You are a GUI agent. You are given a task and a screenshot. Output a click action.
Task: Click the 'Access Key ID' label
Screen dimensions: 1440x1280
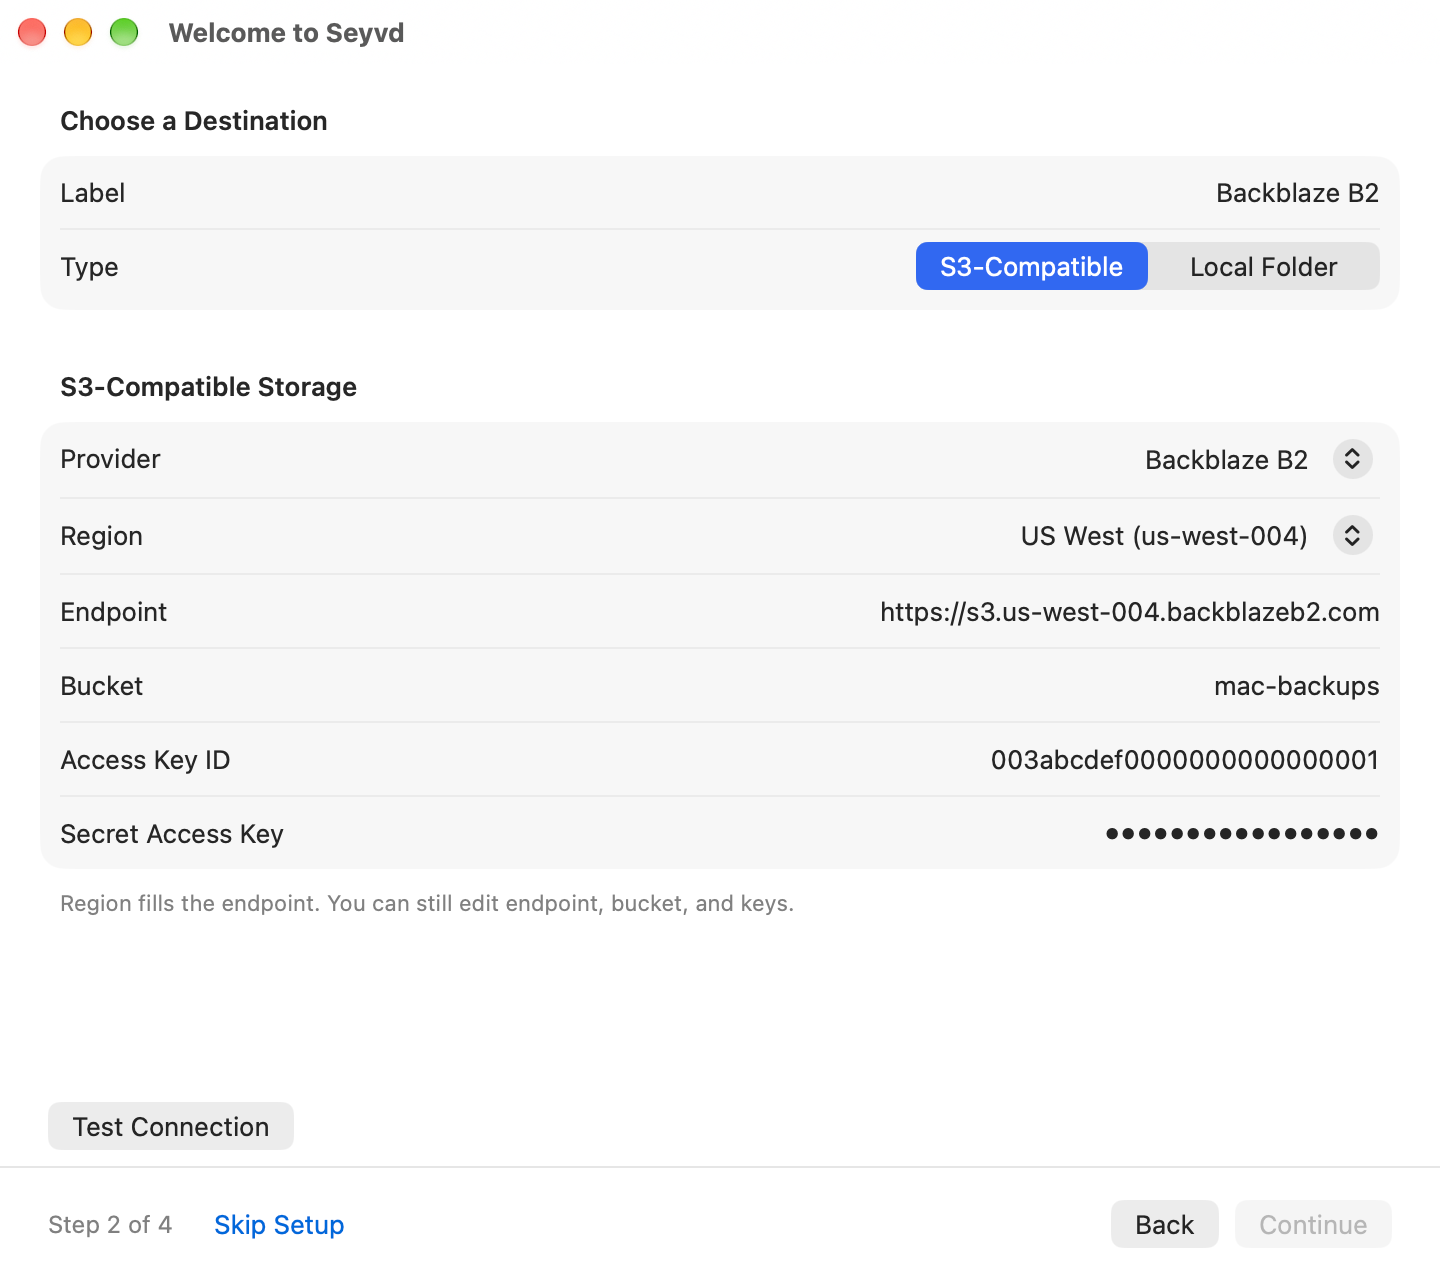coord(145,760)
